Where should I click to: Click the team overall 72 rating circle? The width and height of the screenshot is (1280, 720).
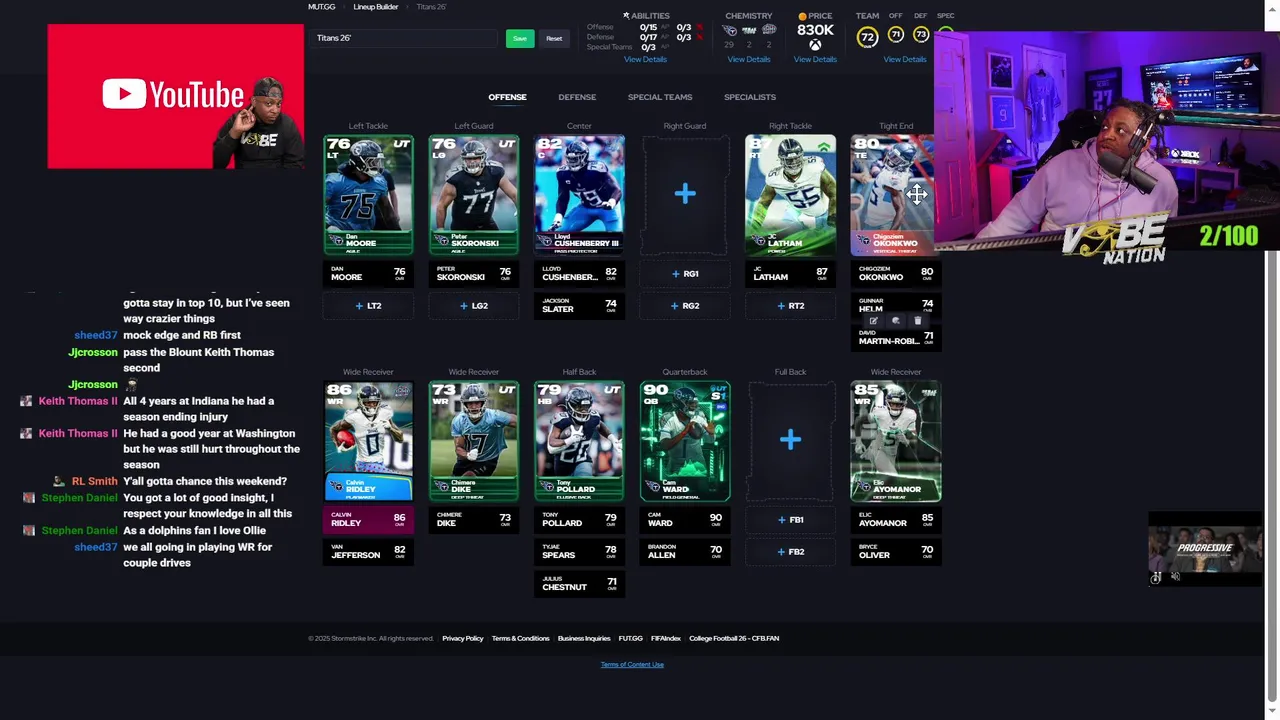click(x=867, y=37)
